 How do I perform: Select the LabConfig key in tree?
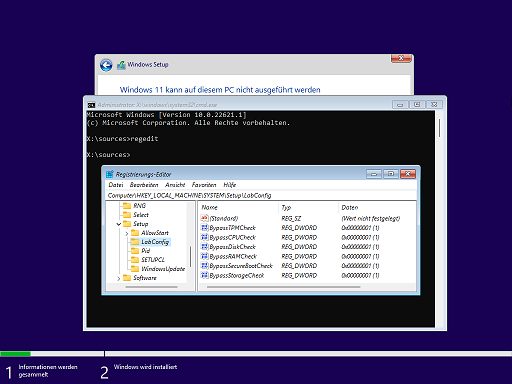[155, 242]
